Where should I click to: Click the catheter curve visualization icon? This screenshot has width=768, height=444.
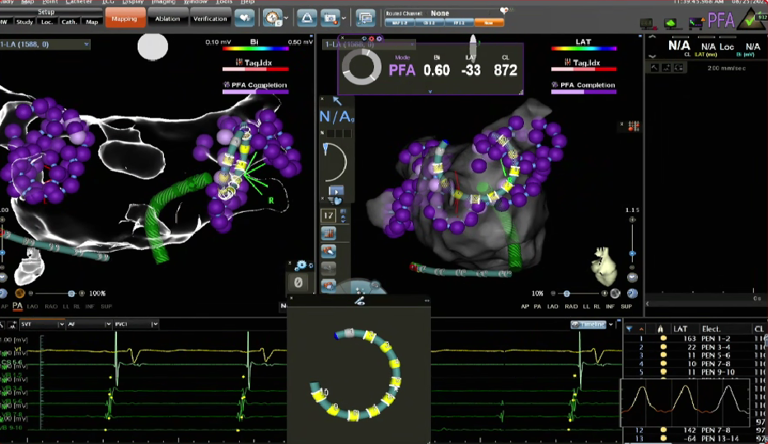click(337, 162)
